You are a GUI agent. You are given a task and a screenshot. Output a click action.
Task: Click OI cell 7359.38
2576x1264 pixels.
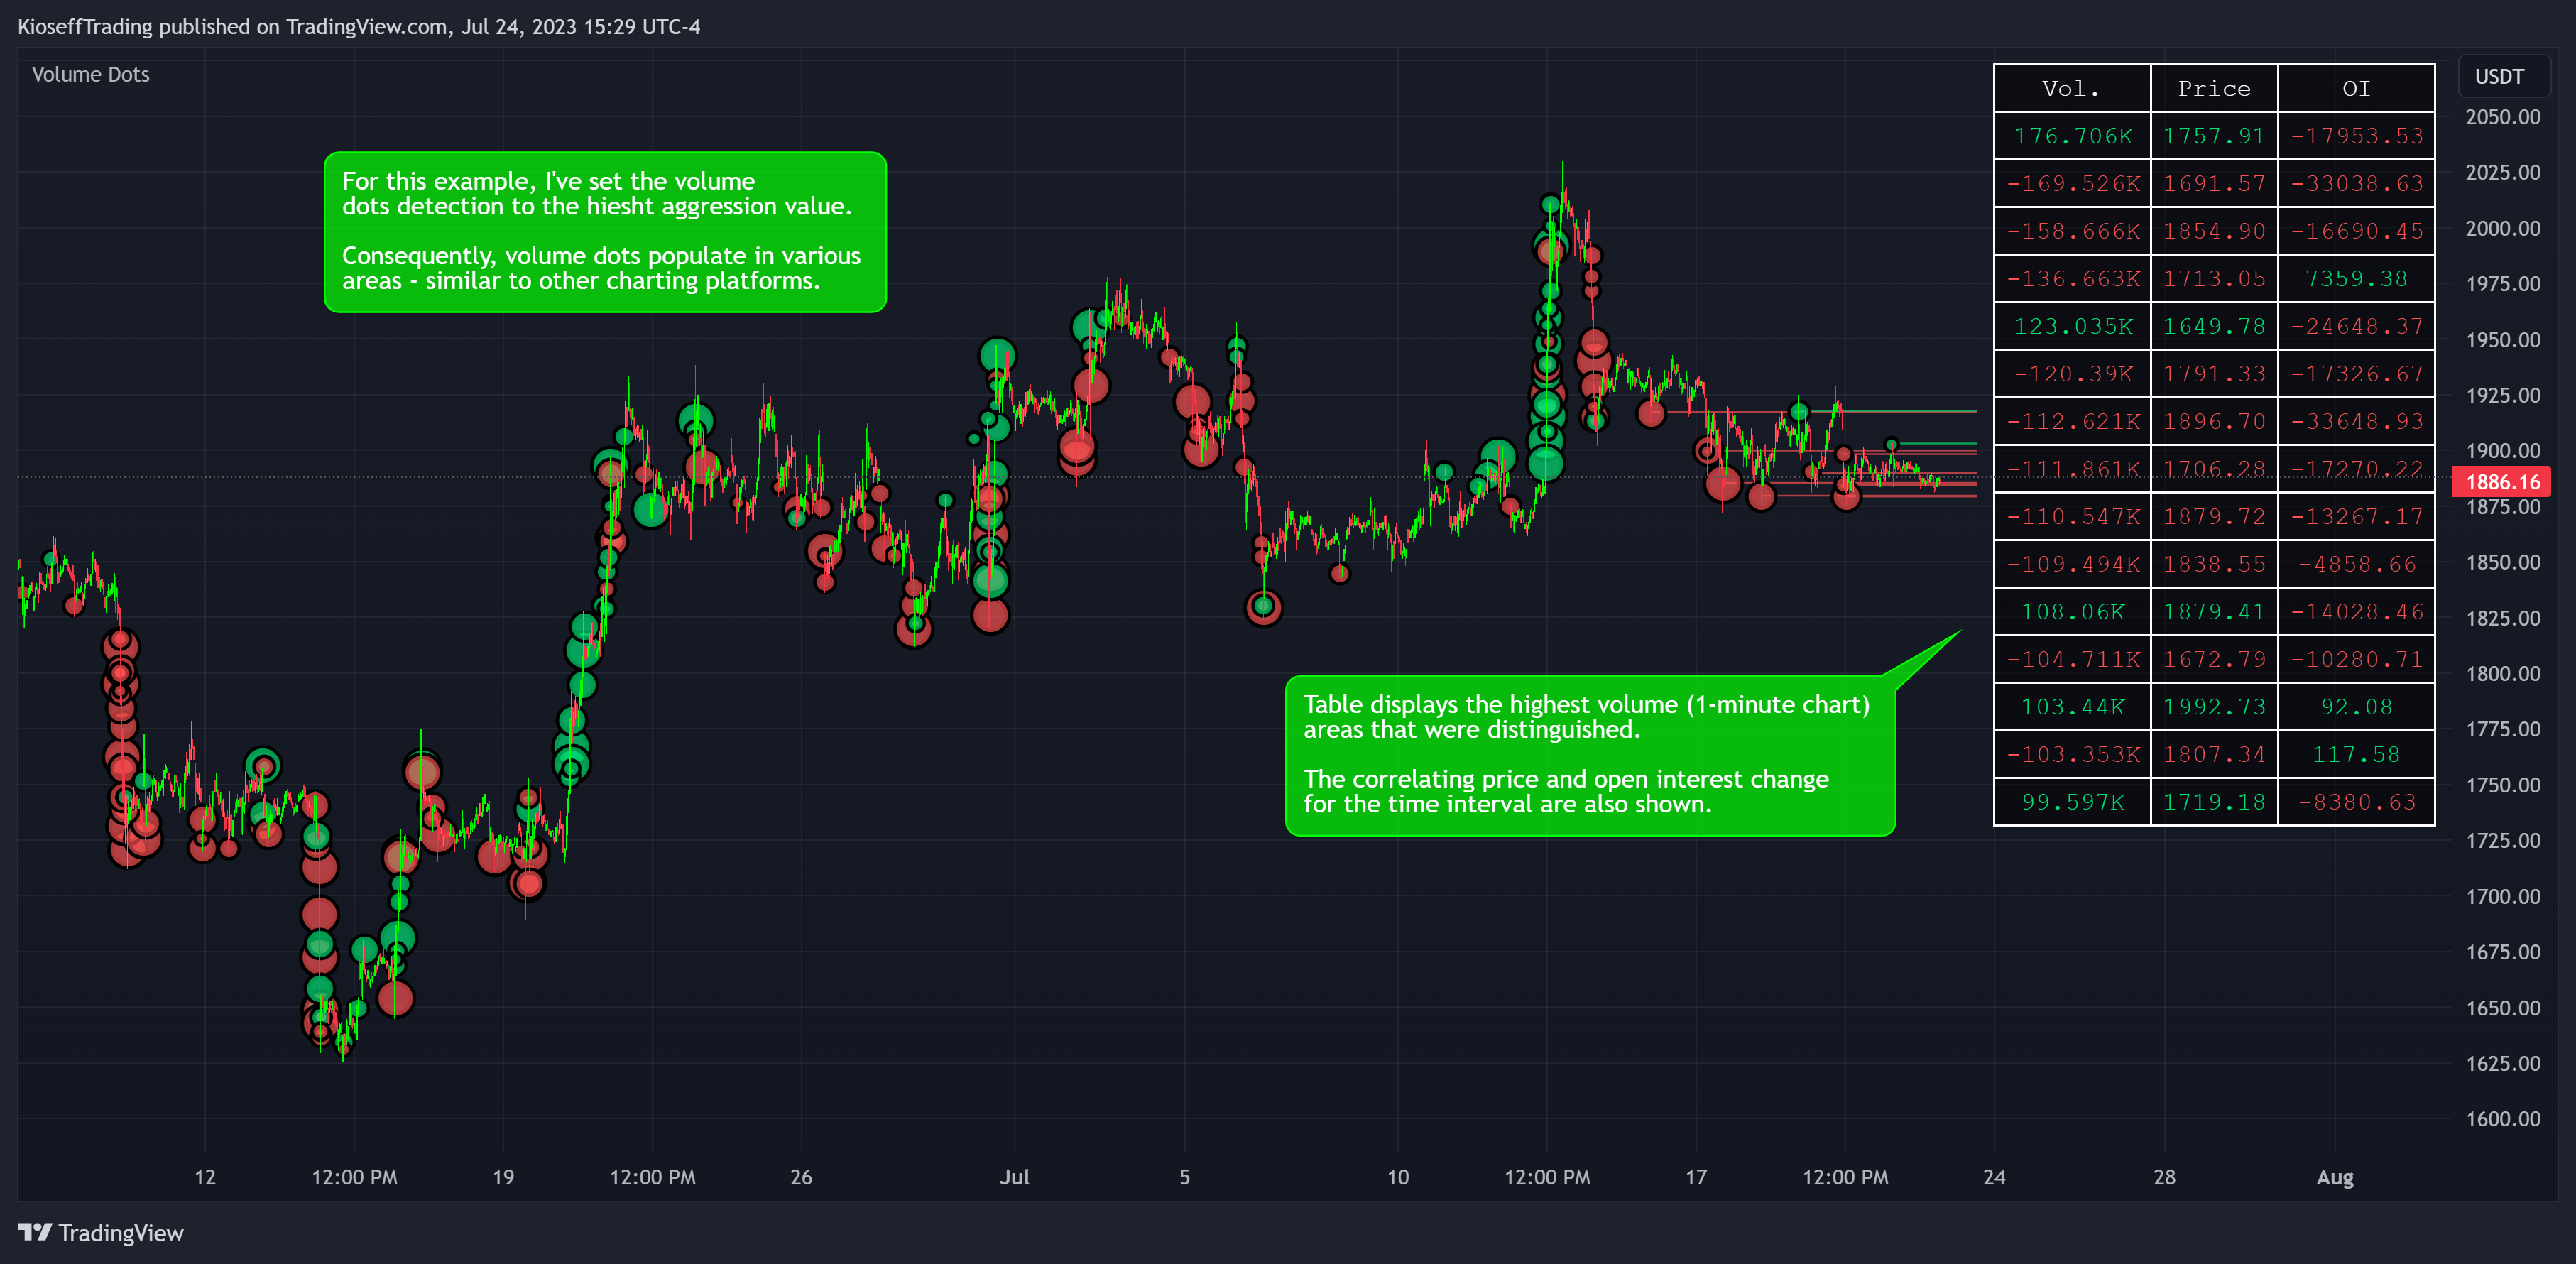2356,279
